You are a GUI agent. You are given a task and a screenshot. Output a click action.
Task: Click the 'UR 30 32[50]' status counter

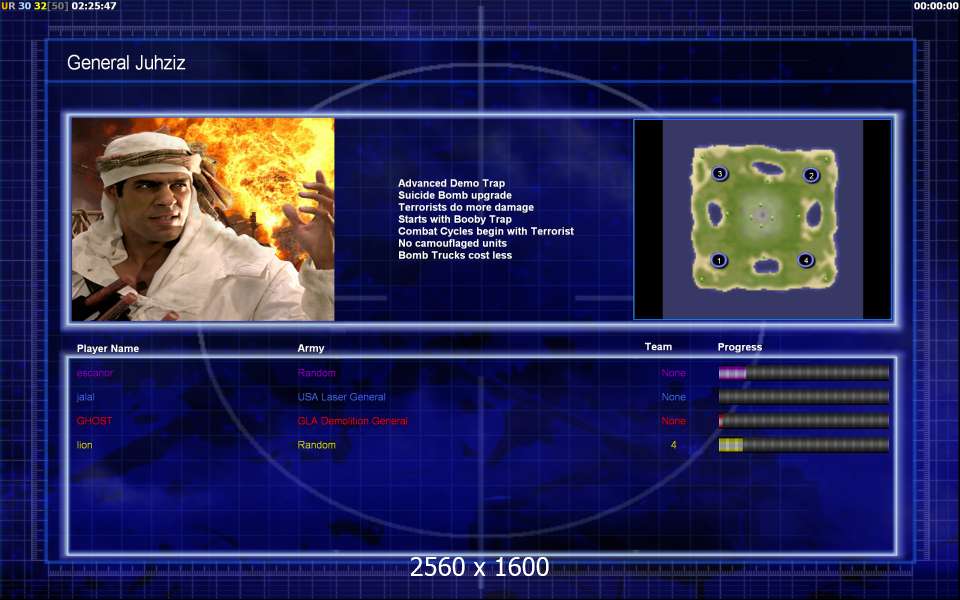coord(35,6)
